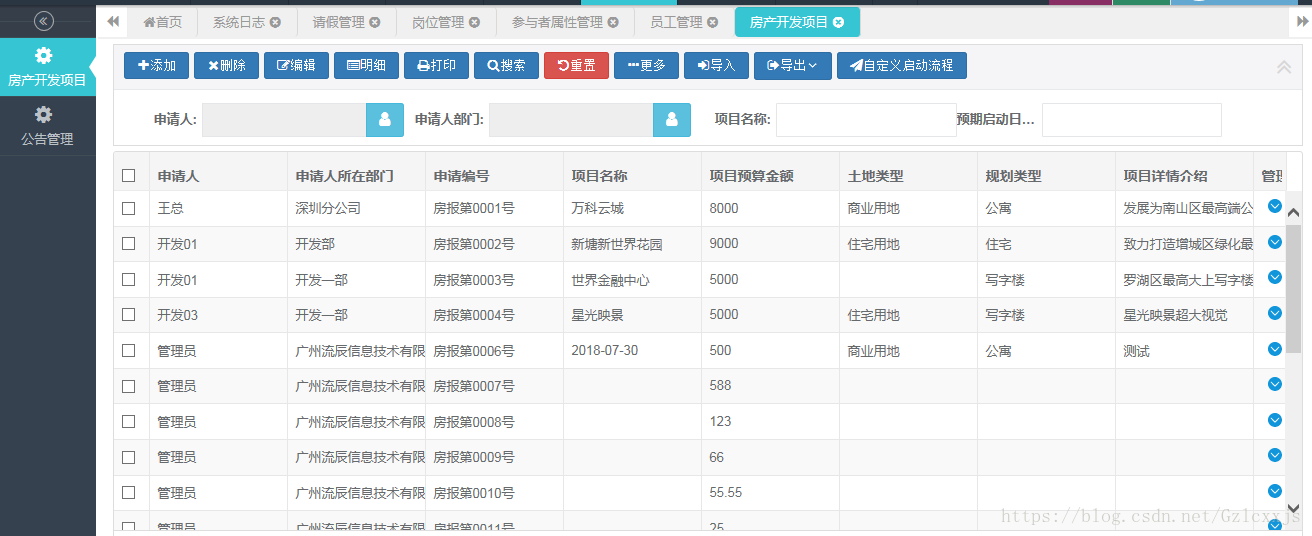Start 自定义启动流程
Image resolution: width=1312 pixels, height=536 pixels.
tap(902, 66)
